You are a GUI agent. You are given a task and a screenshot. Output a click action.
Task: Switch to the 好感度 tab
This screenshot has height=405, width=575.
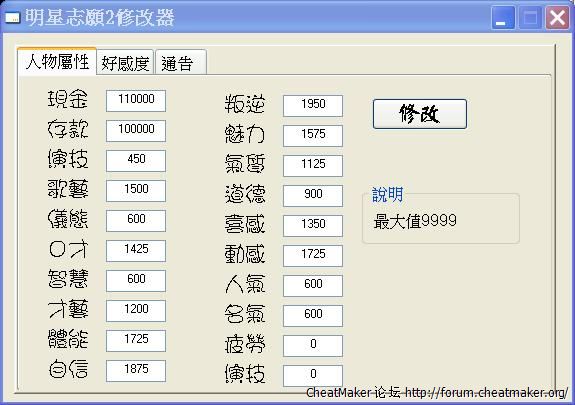click(x=125, y=63)
